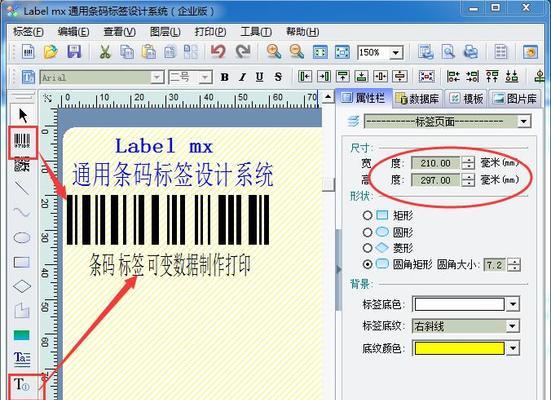Image resolution: width=551 pixels, height=400 pixels.
Task: Switch to the 数据库 tab
Action: [417, 99]
